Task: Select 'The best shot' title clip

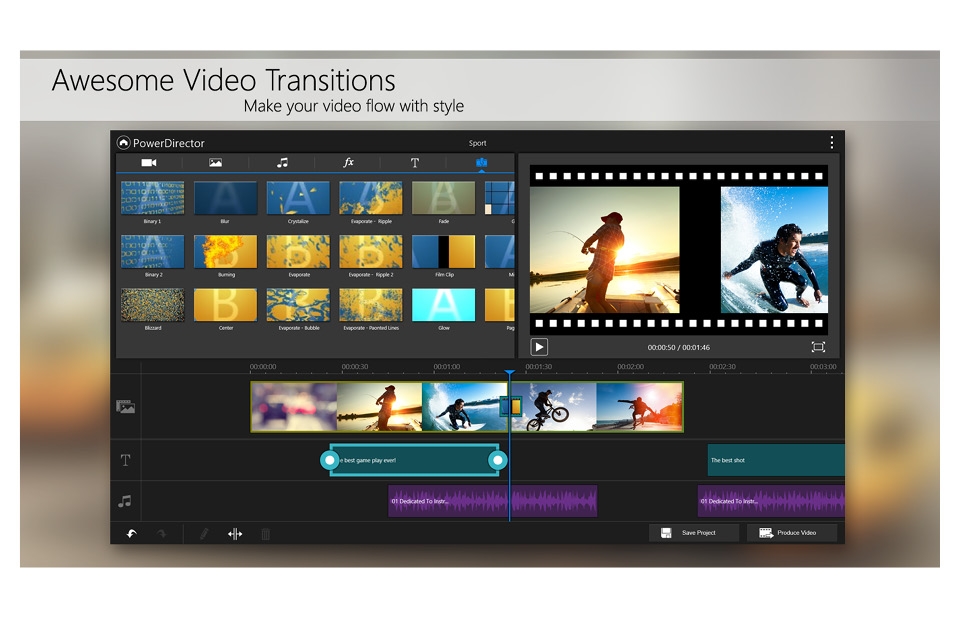Action: (x=775, y=460)
